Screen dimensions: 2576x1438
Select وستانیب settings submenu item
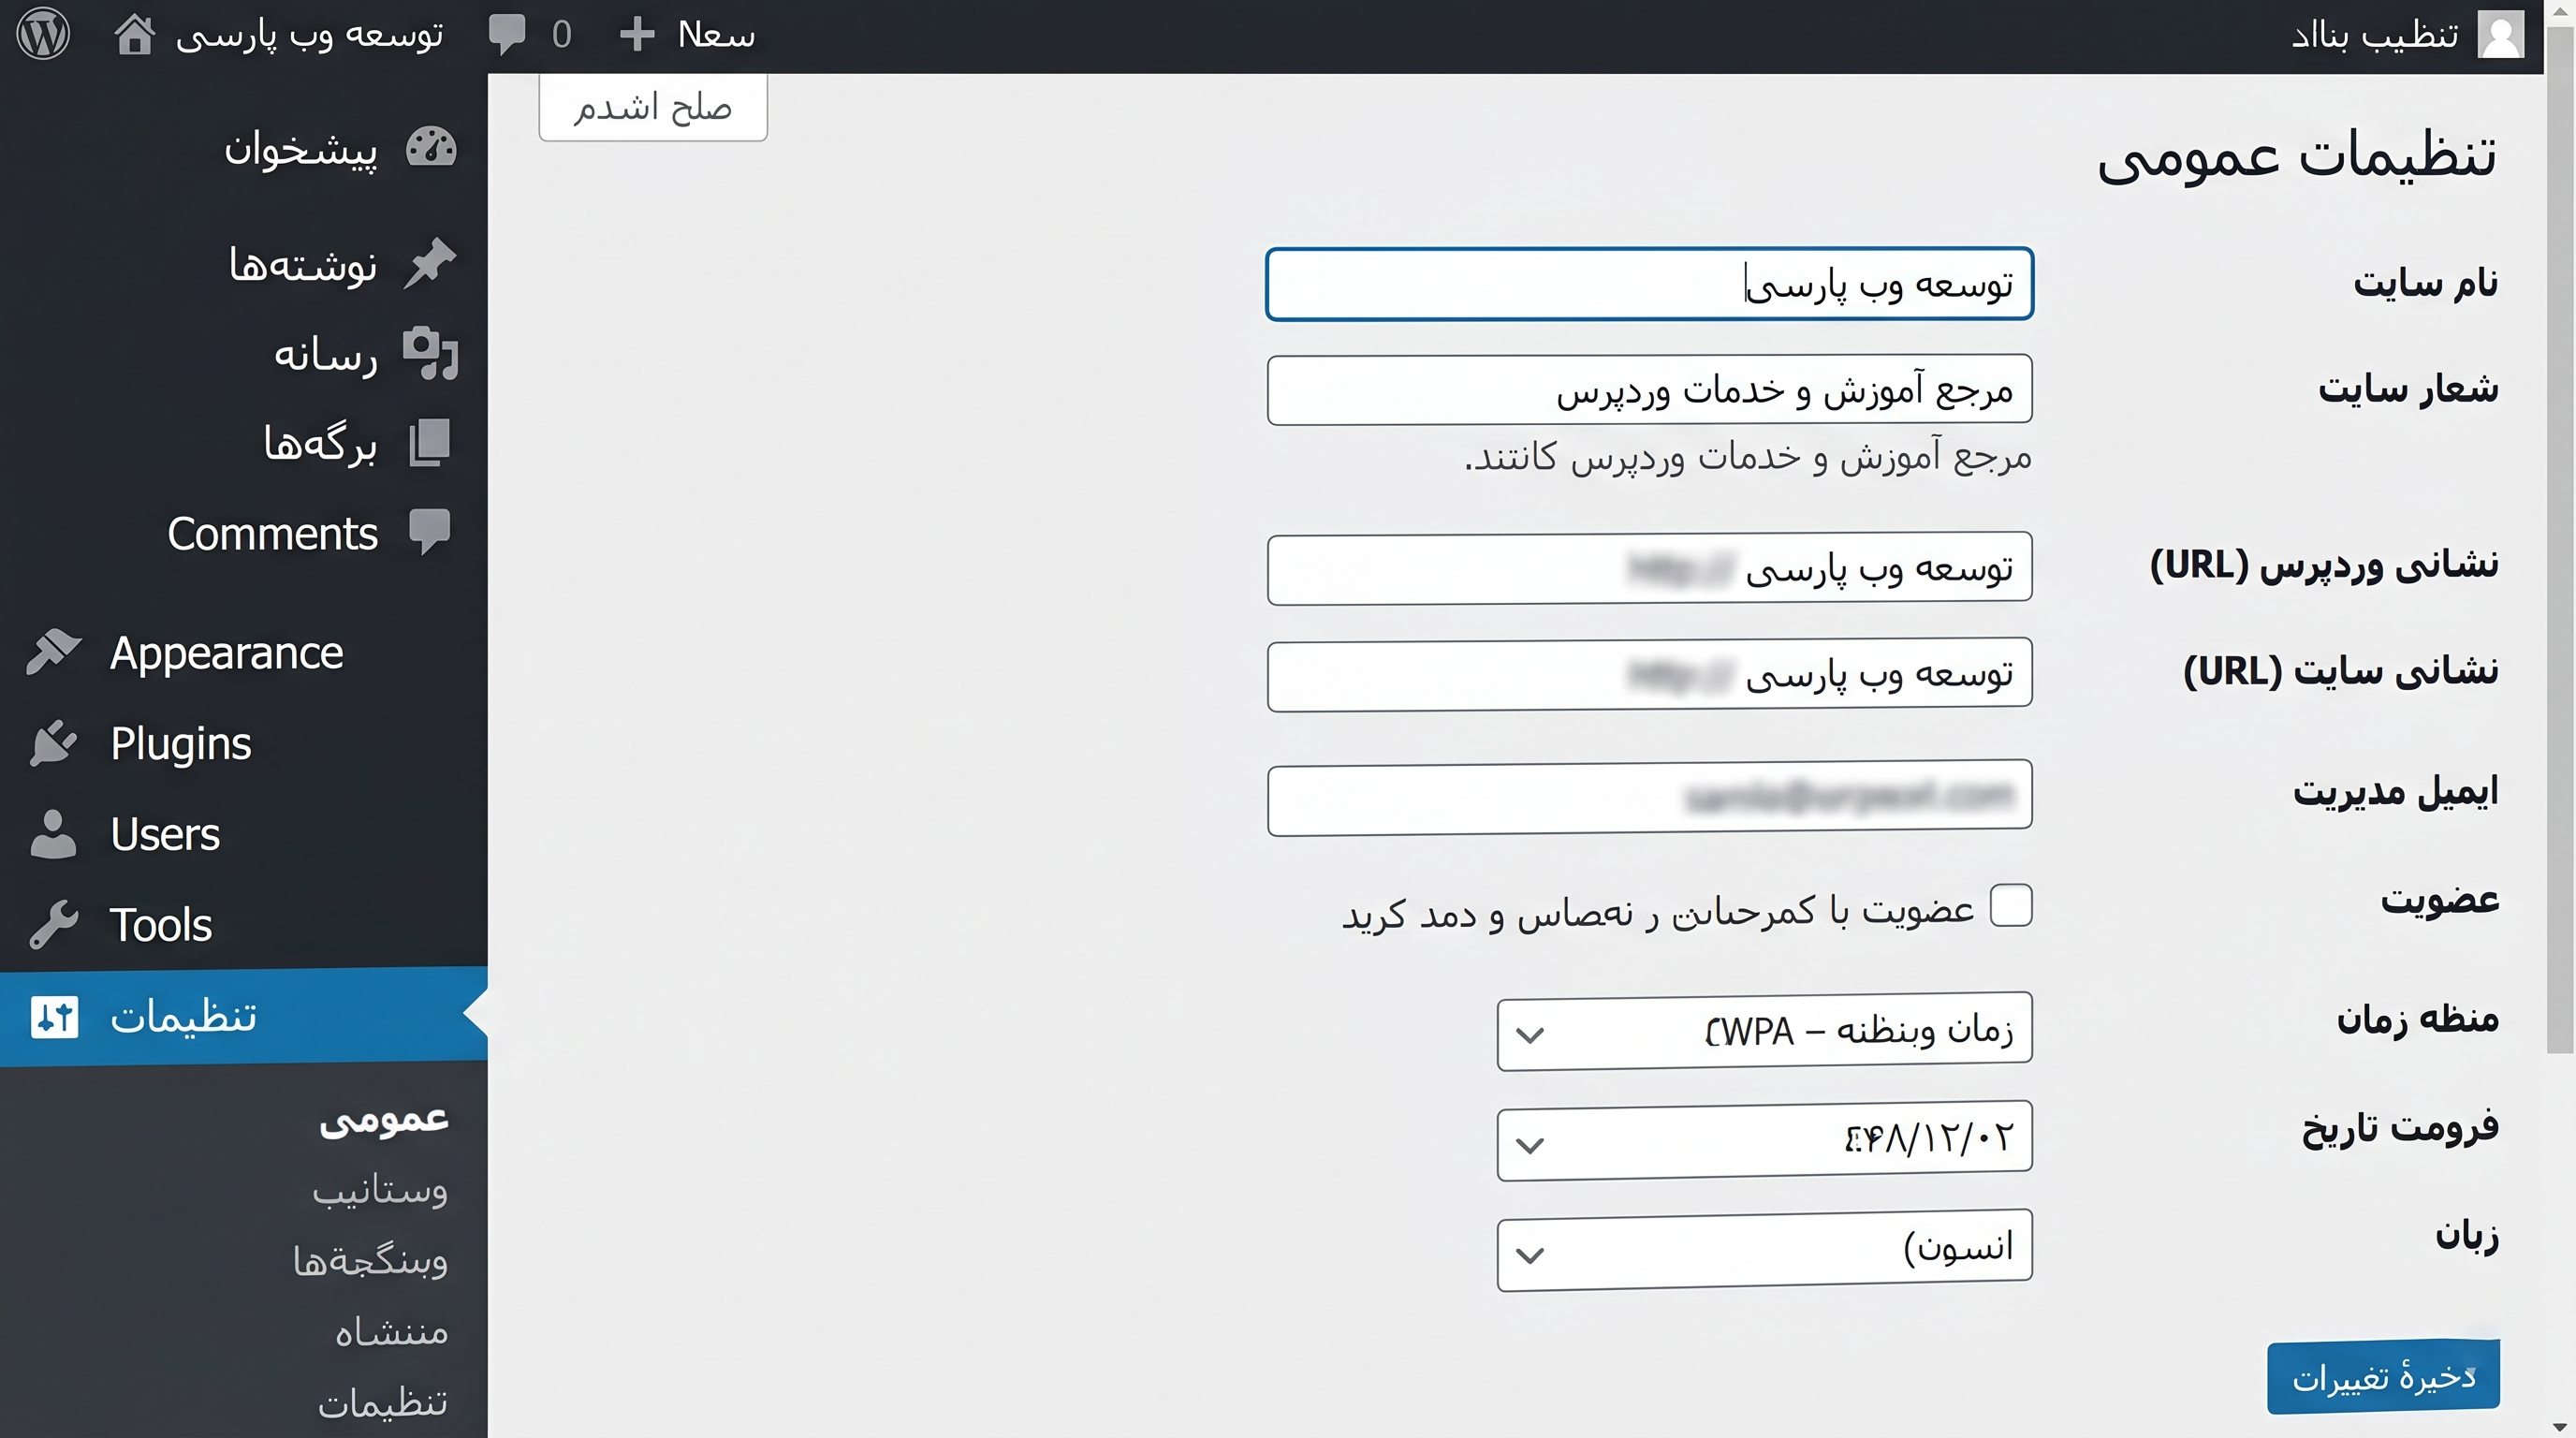(380, 1190)
